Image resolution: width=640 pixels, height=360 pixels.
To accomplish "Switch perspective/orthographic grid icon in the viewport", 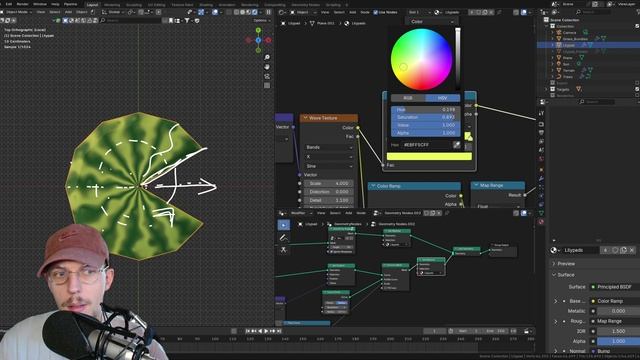I will tap(267, 86).
